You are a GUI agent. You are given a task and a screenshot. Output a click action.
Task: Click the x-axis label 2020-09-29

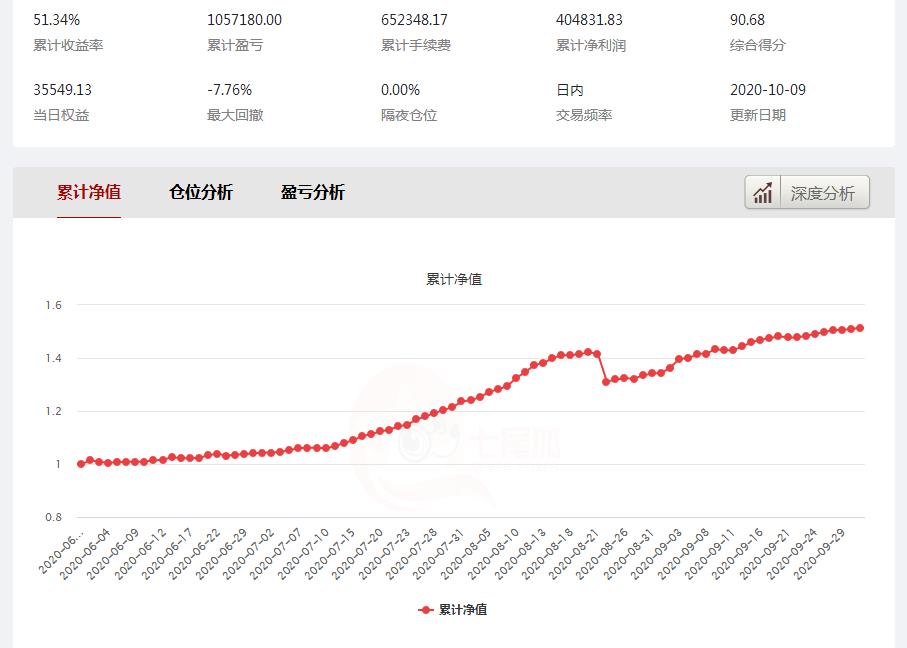point(821,555)
